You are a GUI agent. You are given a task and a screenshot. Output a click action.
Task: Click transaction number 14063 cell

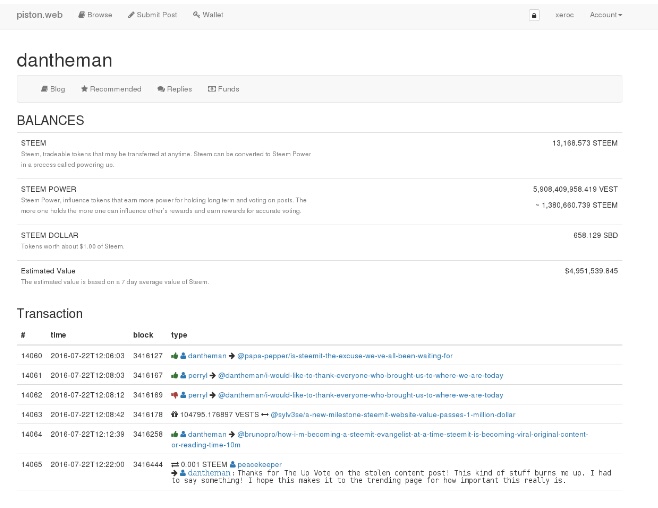(31, 414)
